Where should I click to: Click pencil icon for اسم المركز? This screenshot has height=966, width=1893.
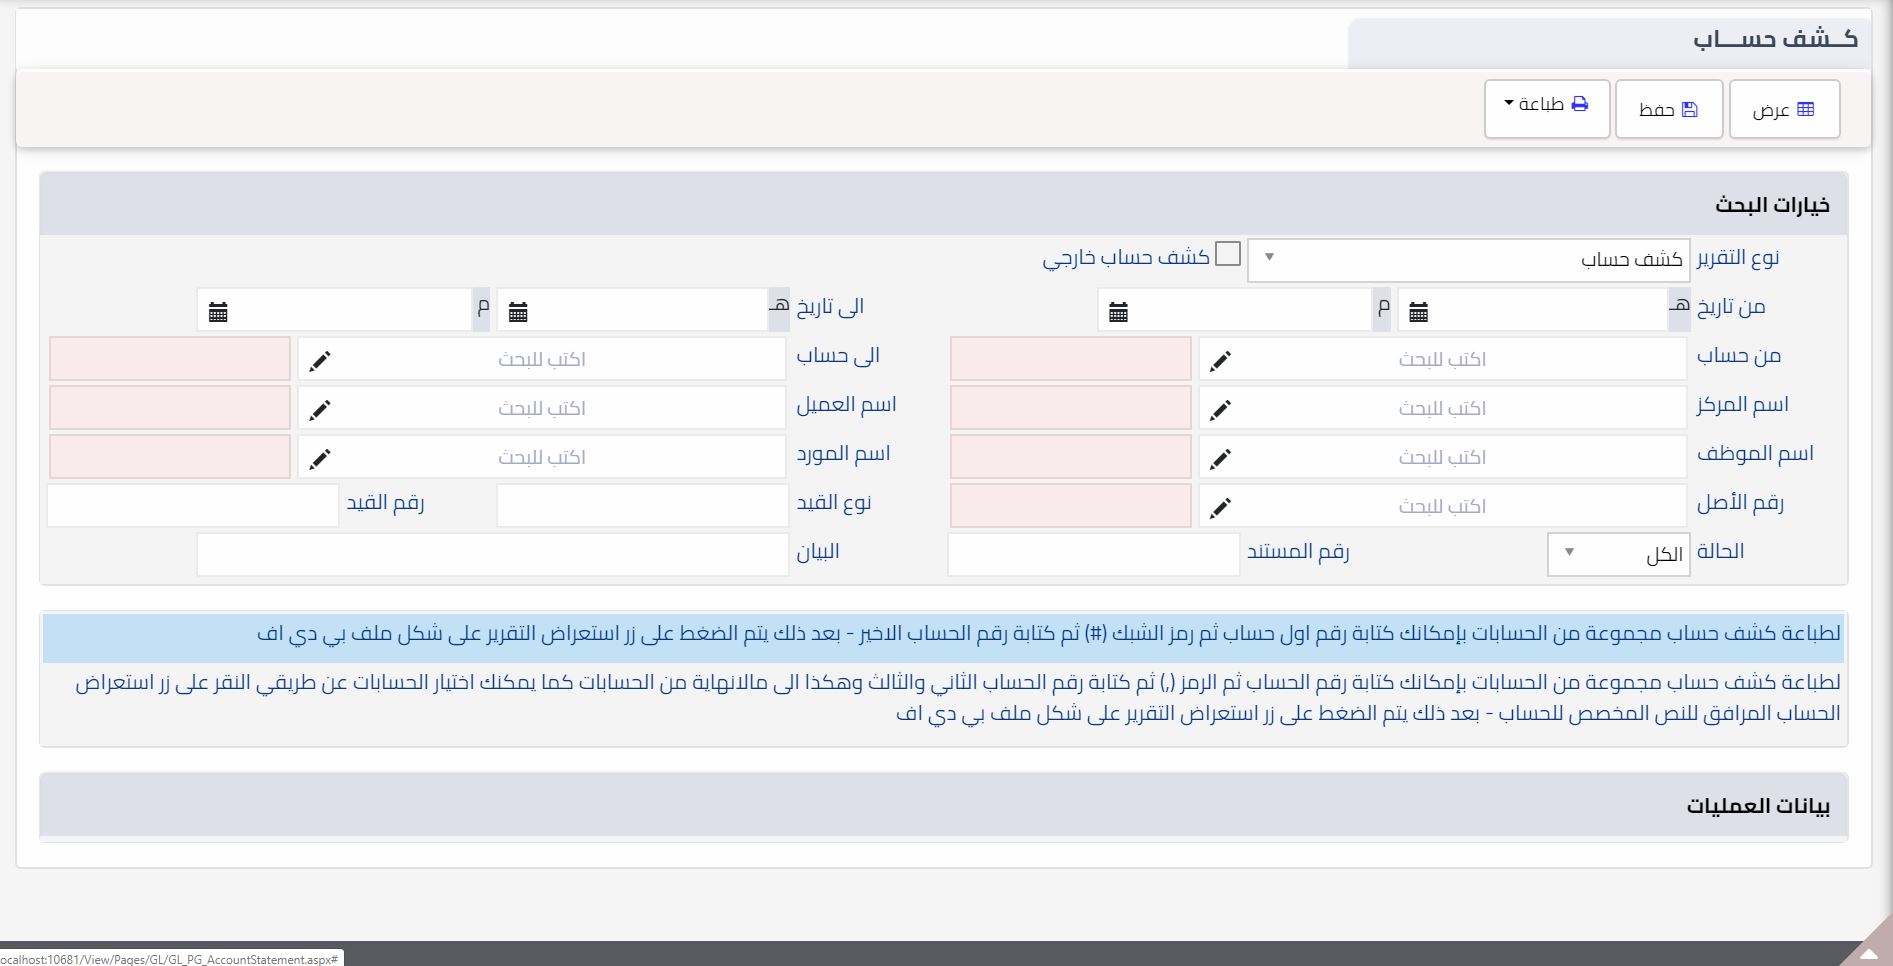point(1220,410)
